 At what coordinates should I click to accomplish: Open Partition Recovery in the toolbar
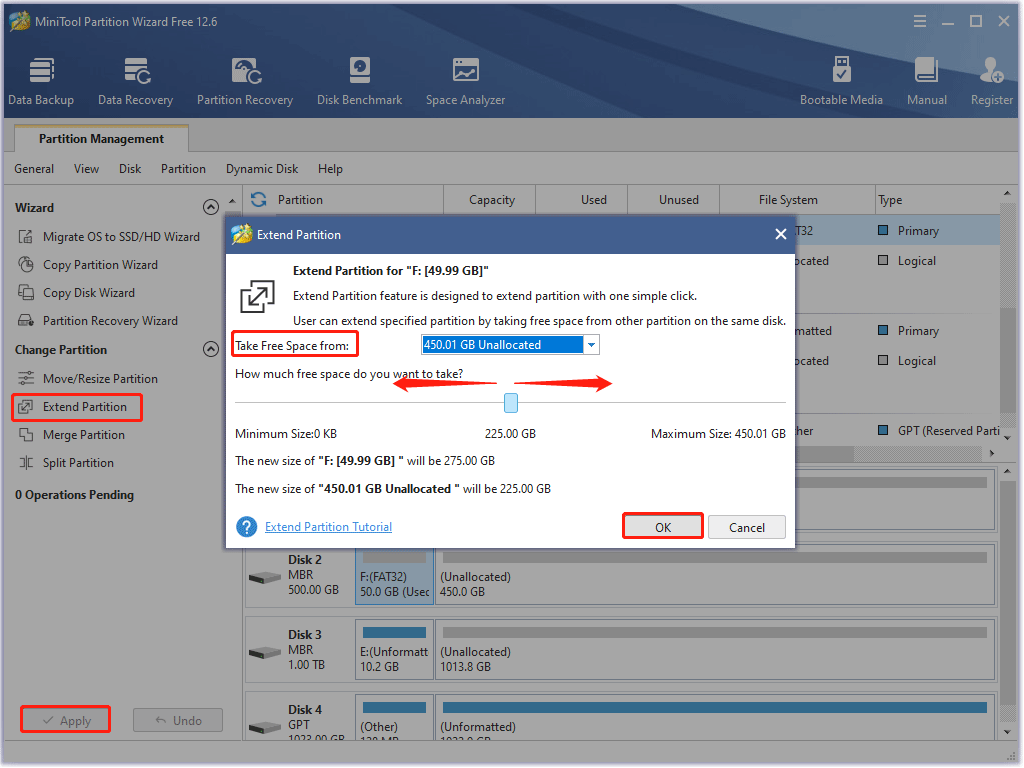(x=245, y=82)
